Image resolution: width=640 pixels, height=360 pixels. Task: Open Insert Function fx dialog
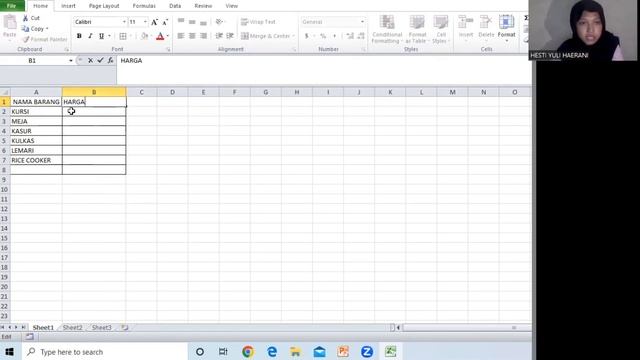click(111, 60)
